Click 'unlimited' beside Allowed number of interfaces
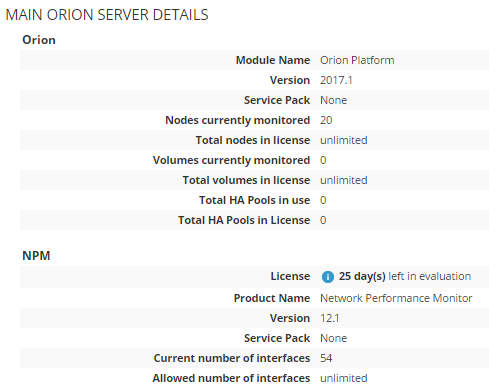Image resolution: width=489 pixels, height=389 pixels. (344, 378)
